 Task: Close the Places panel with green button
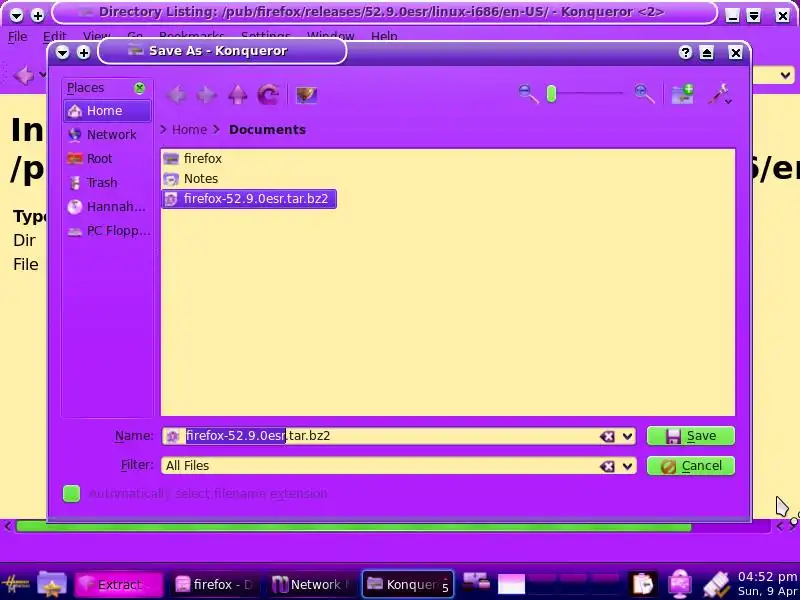[x=139, y=88]
